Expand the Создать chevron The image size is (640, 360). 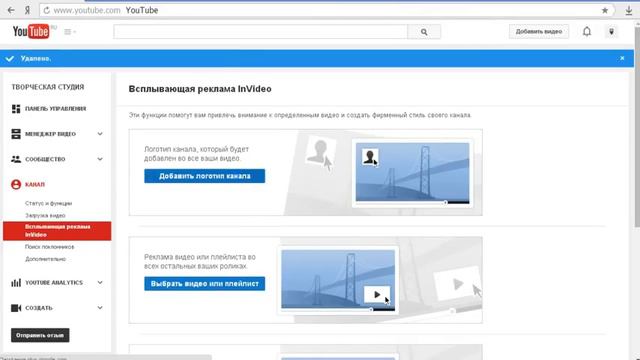(100, 308)
